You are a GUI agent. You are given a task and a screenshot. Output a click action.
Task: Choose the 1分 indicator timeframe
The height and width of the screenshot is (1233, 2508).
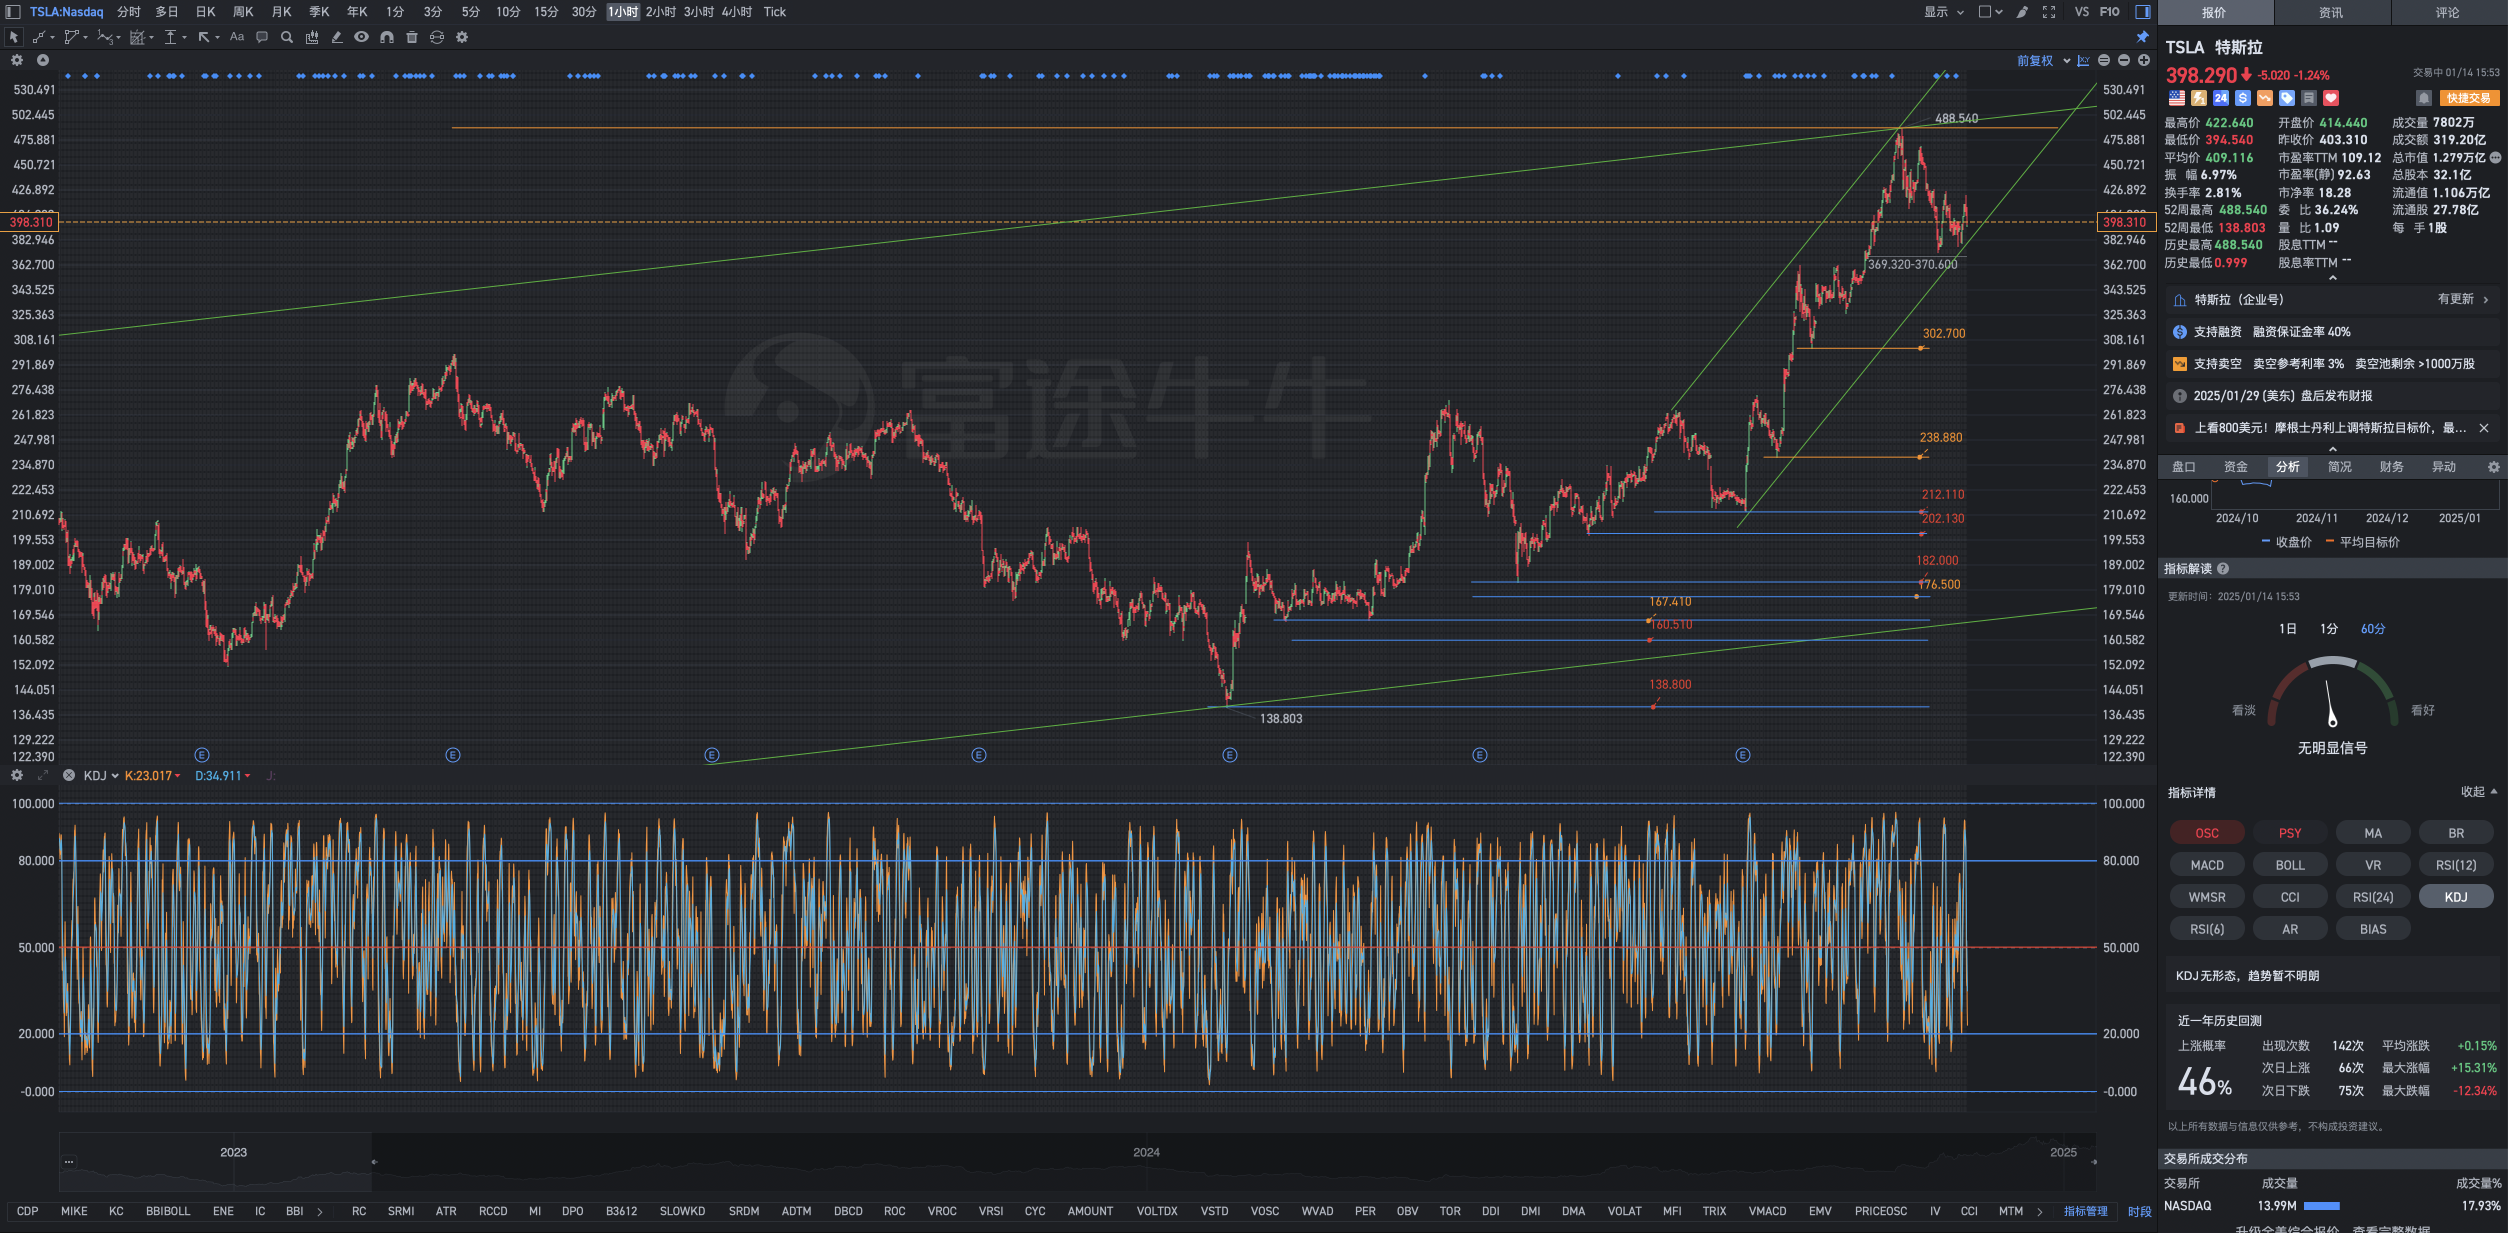pyautogui.click(x=2329, y=629)
